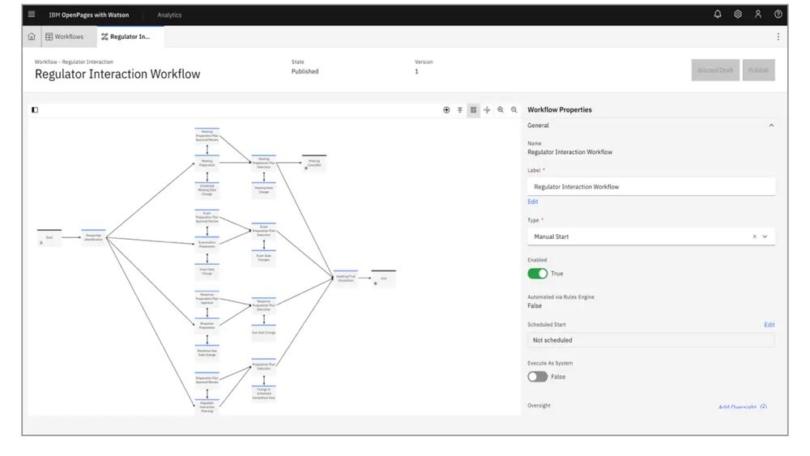Click Edit link beside Scheduled Start
810x456 pixels.
[x=769, y=325]
